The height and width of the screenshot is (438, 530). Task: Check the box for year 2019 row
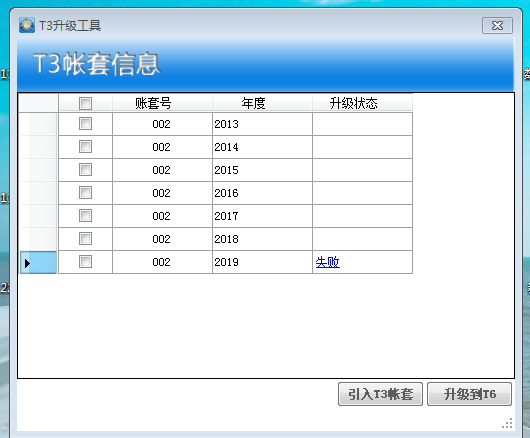[85, 262]
